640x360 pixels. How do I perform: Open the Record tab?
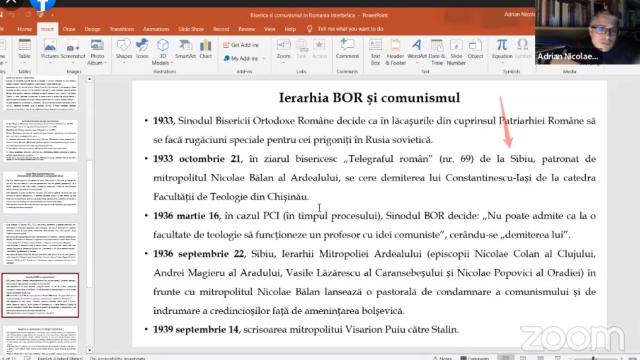pyautogui.click(x=221, y=29)
